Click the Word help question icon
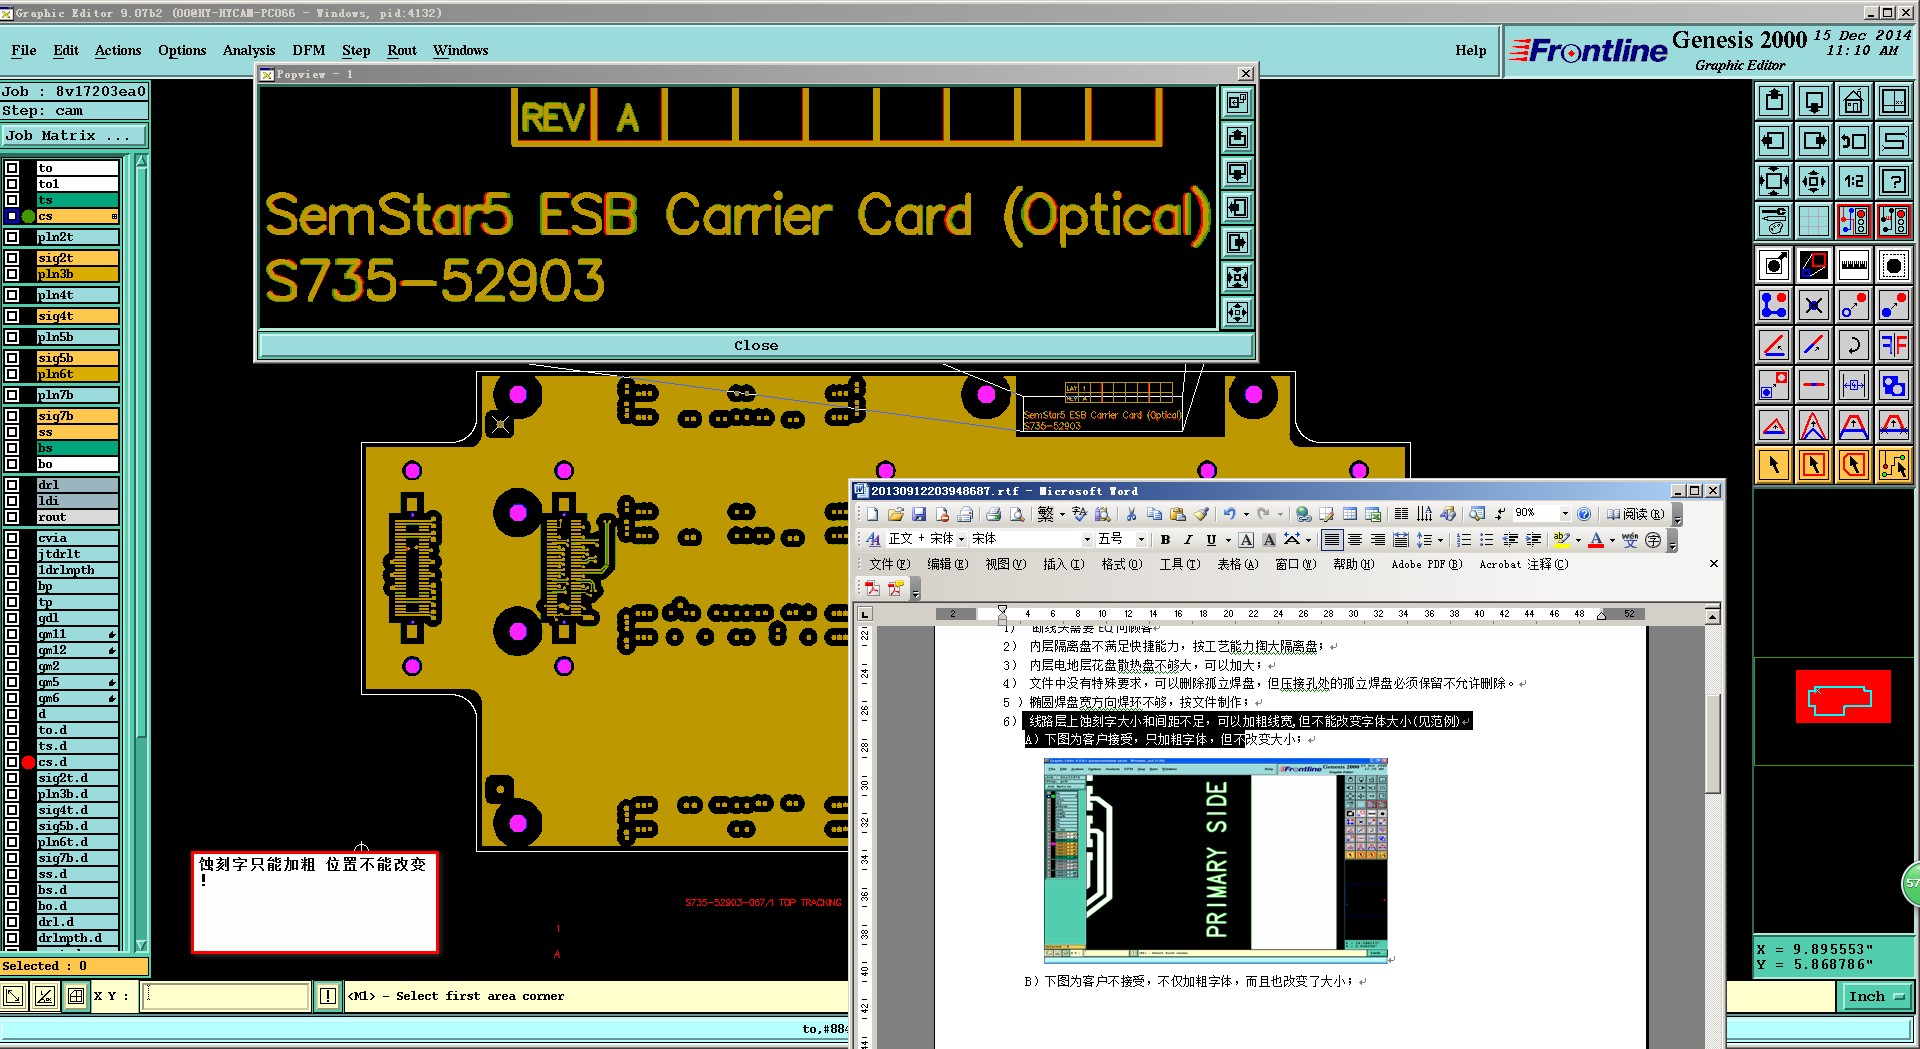 point(1584,514)
